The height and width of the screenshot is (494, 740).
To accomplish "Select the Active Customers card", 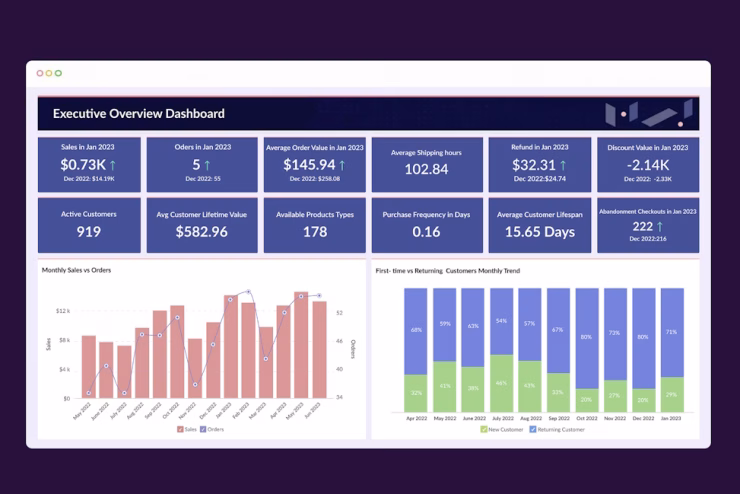I will 89,225.
